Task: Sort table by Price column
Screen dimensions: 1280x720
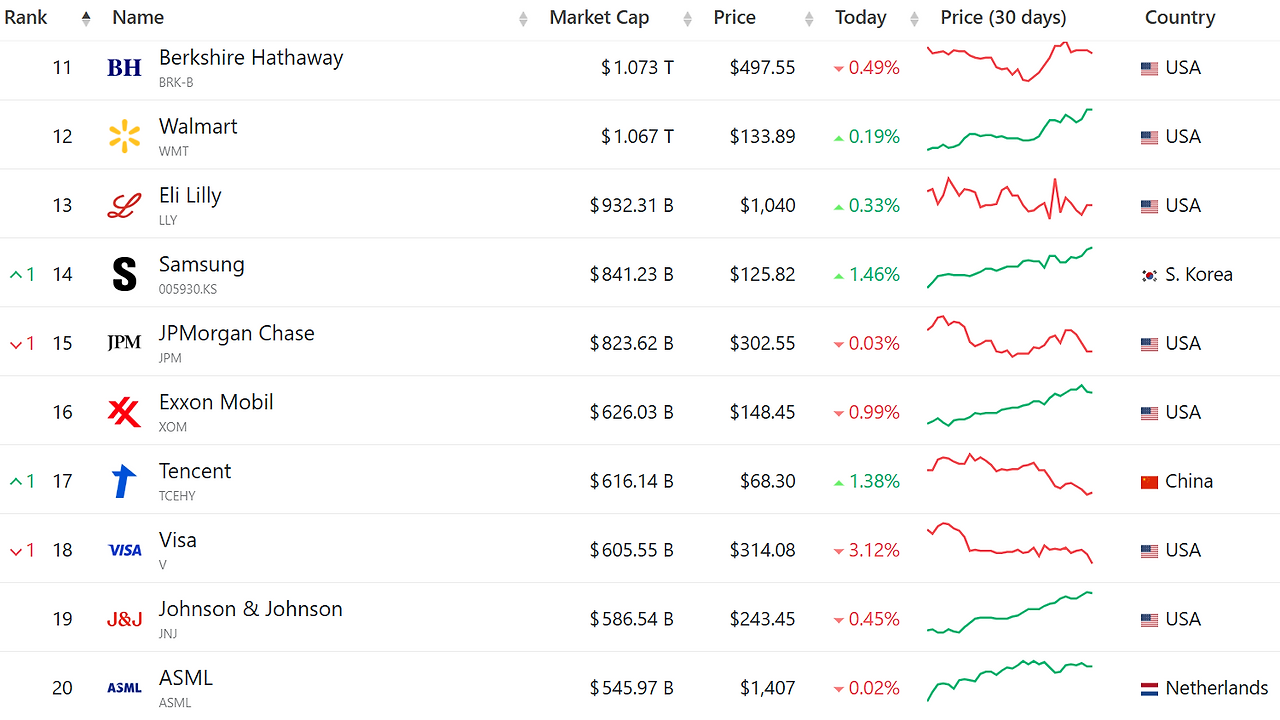Action: click(735, 18)
